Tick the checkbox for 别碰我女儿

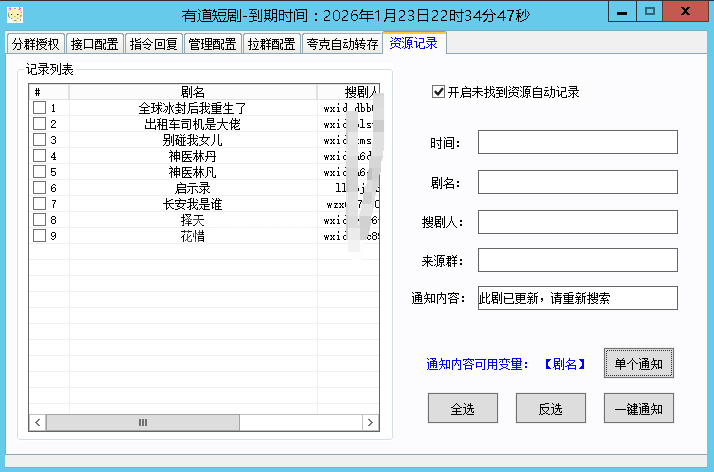(x=40, y=140)
